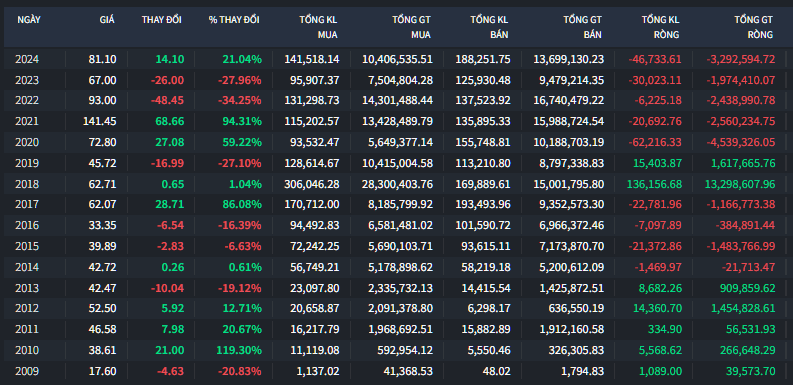Sort by the THAY ĐỔI column header

pyautogui.click(x=161, y=20)
